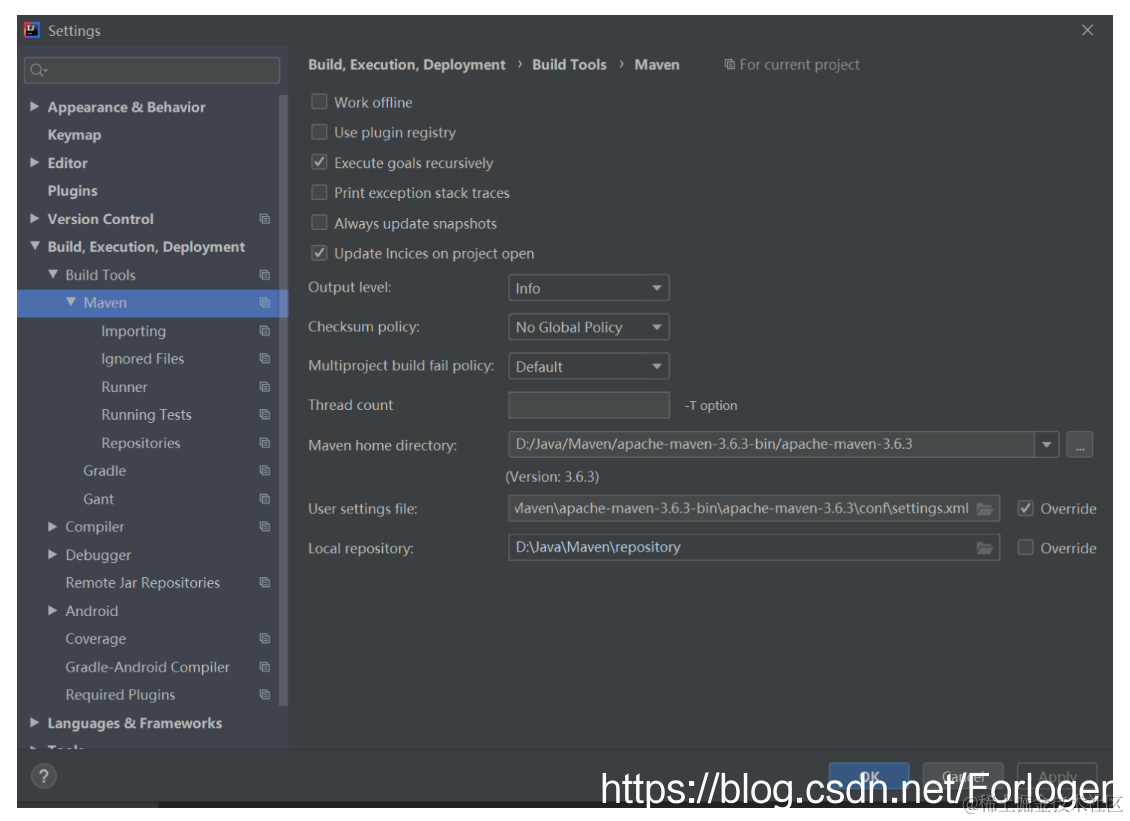Enable the Use plugin registry checkbox
This screenshot has height=821, width=1130.
319,132
